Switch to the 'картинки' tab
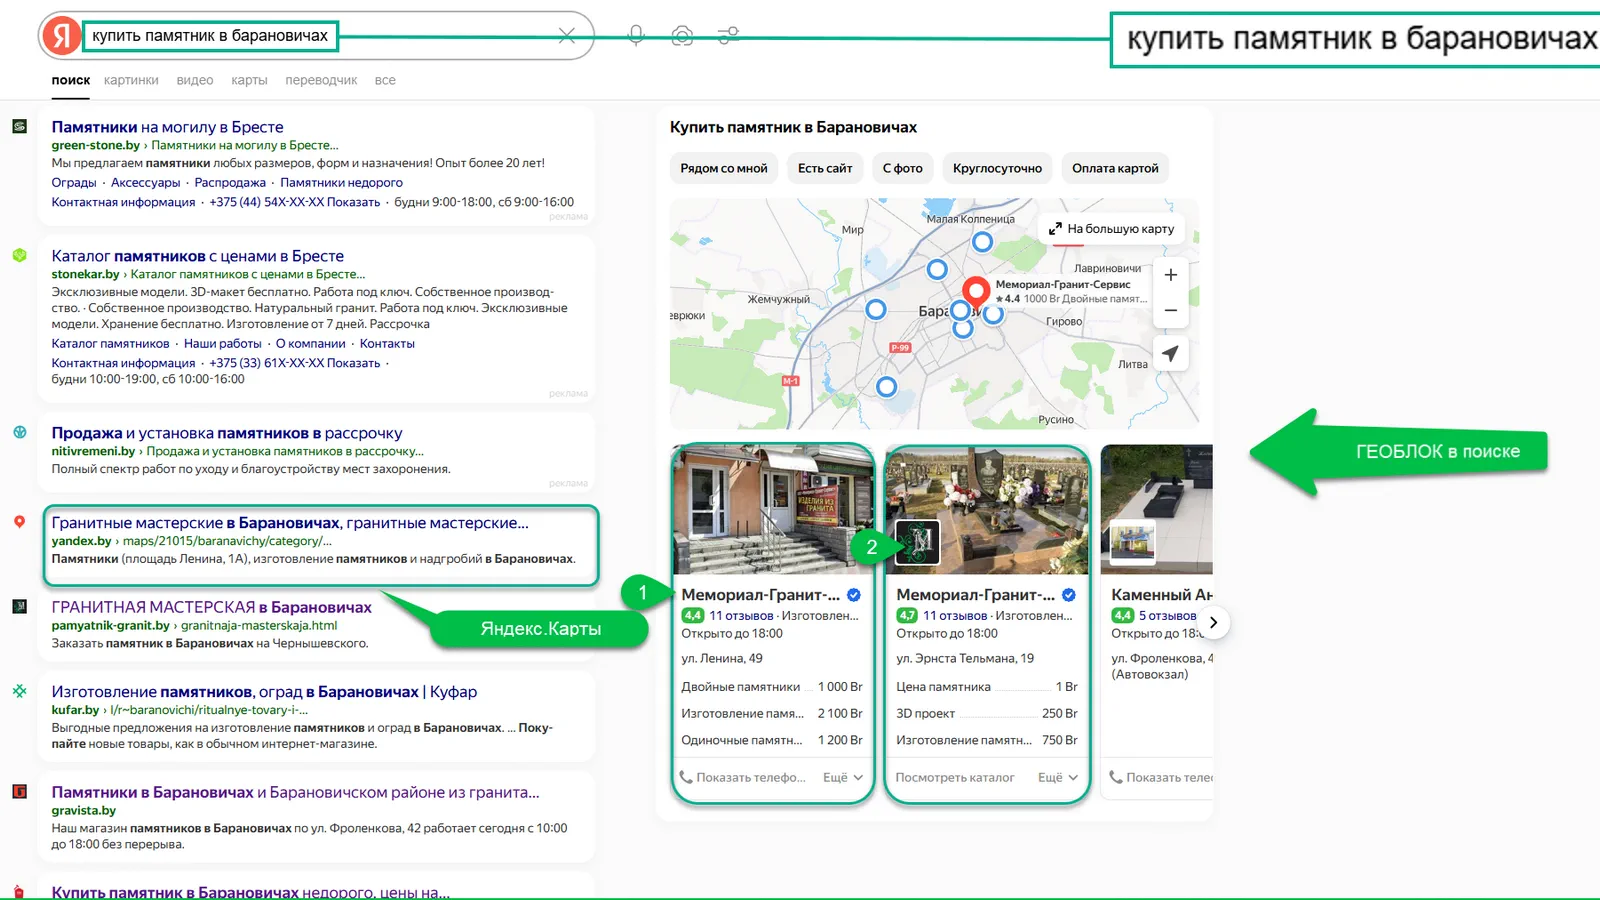The height and width of the screenshot is (900, 1600). pyautogui.click(x=131, y=80)
